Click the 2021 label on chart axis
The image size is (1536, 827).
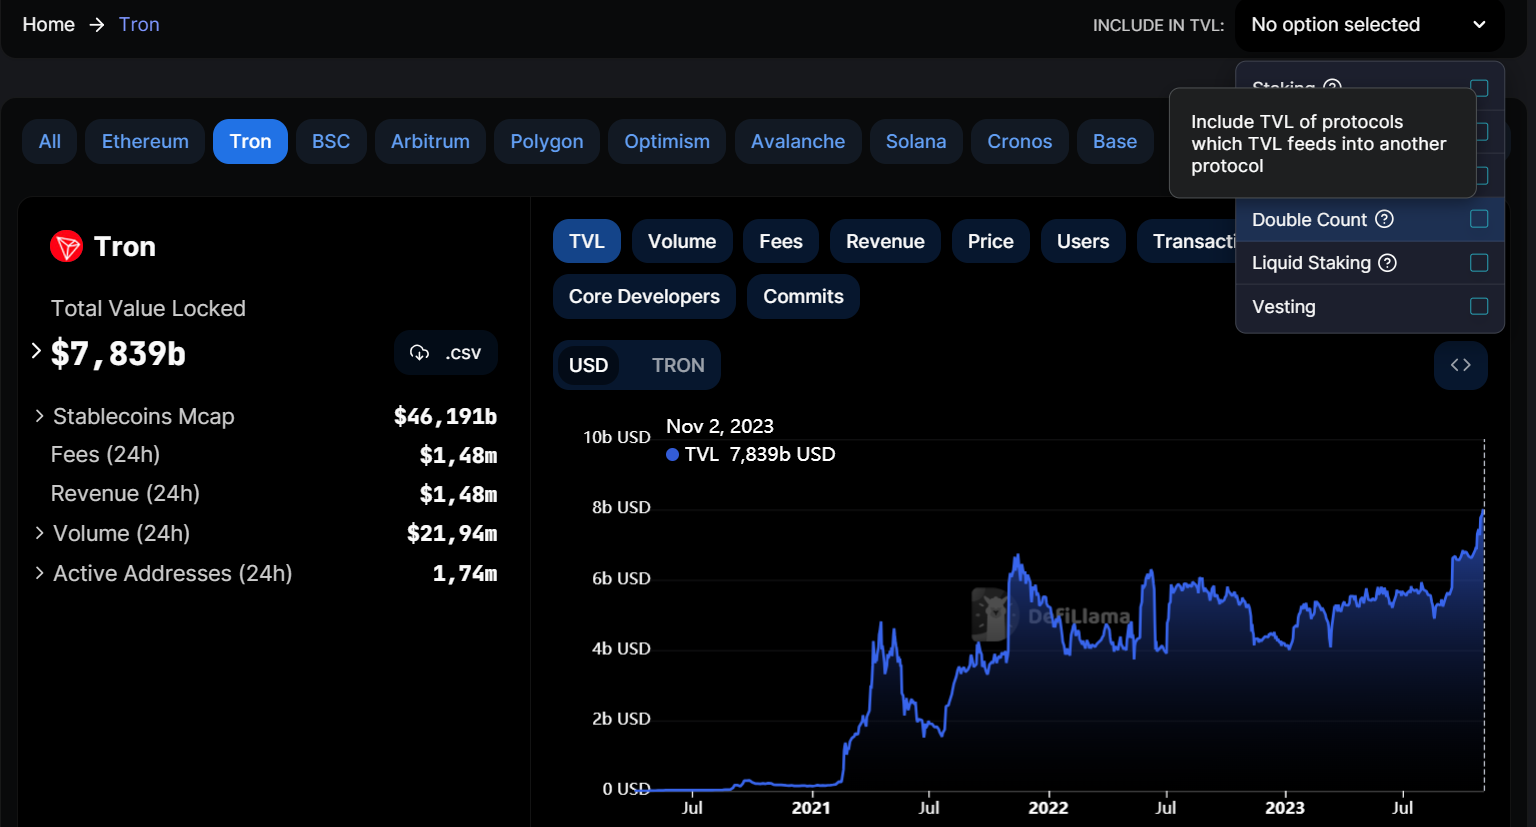point(811,808)
